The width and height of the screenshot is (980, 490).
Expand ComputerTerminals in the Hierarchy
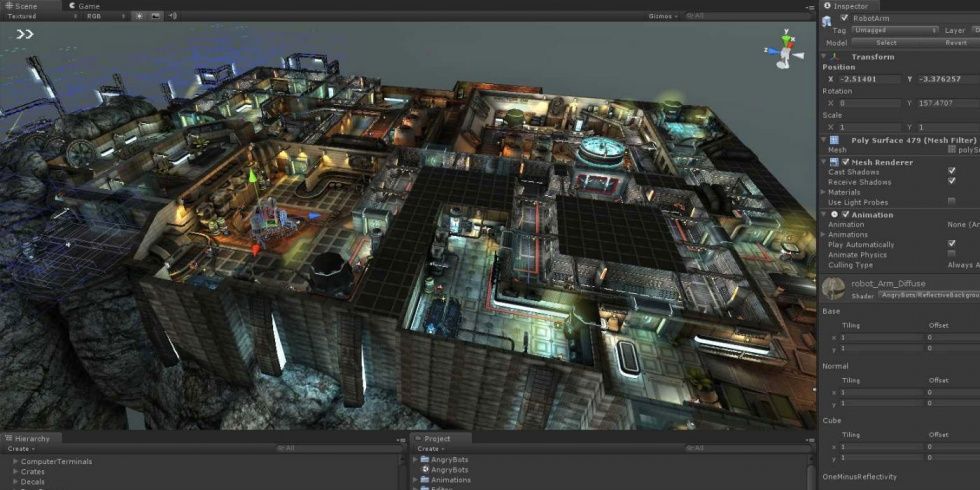16,461
